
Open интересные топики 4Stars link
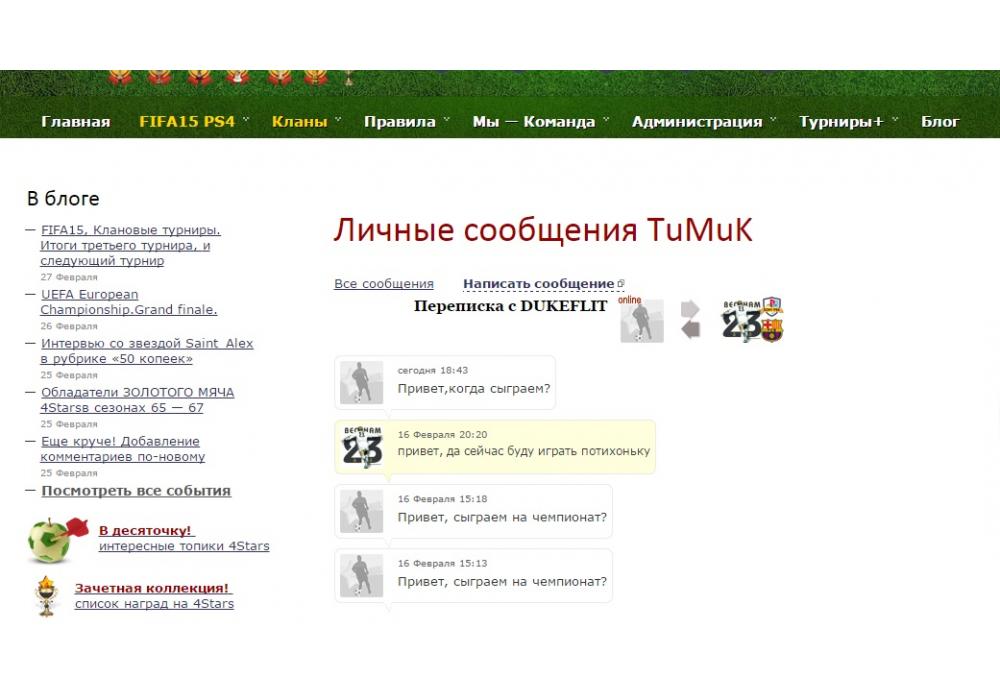184,546
